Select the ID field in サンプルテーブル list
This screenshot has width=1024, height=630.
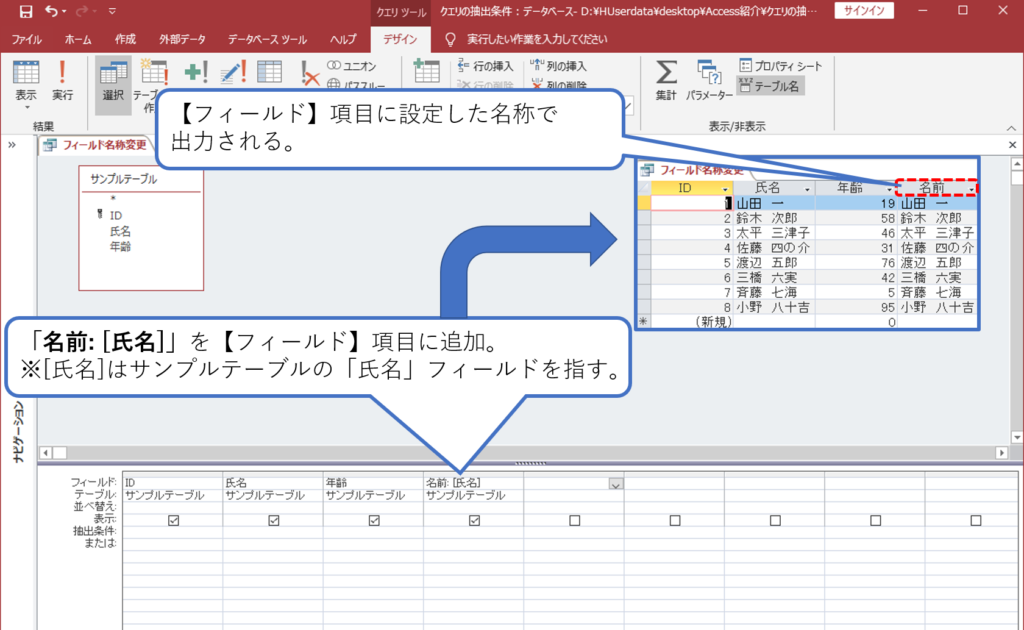(x=116, y=215)
